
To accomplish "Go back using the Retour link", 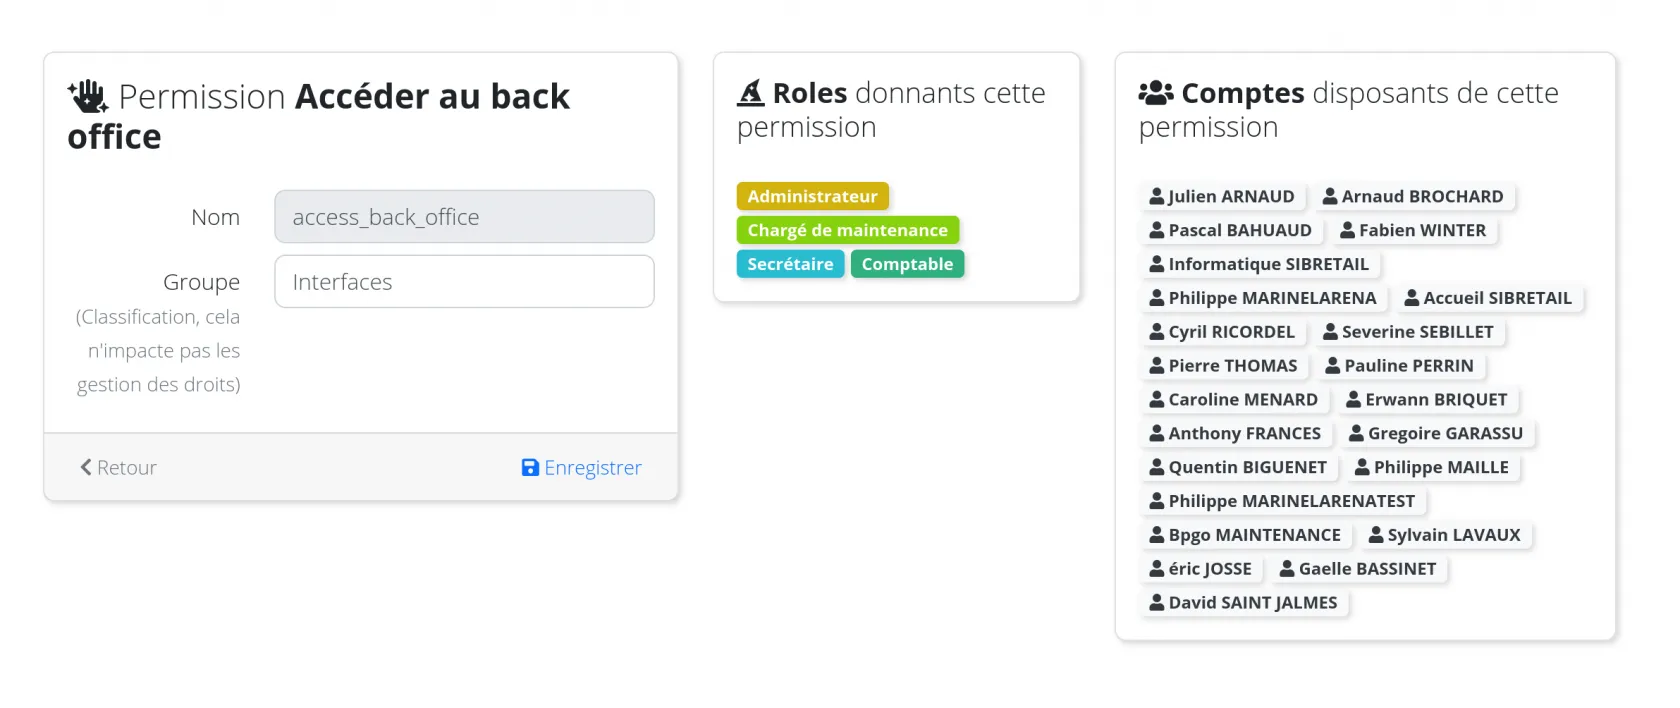I will pyautogui.click(x=126, y=467).
